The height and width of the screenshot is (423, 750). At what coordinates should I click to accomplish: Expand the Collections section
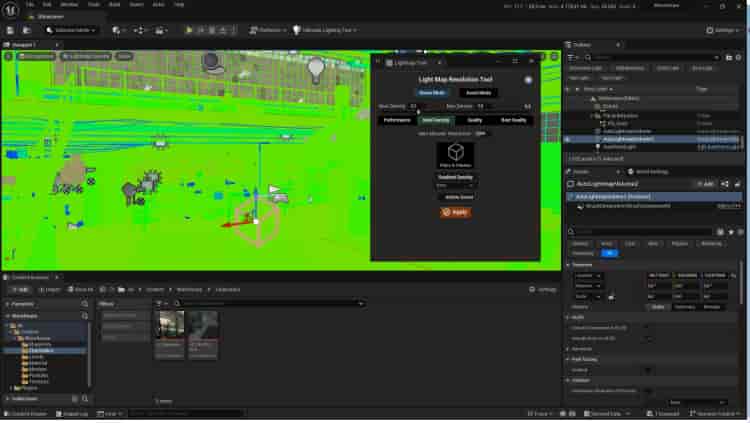[8, 399]
